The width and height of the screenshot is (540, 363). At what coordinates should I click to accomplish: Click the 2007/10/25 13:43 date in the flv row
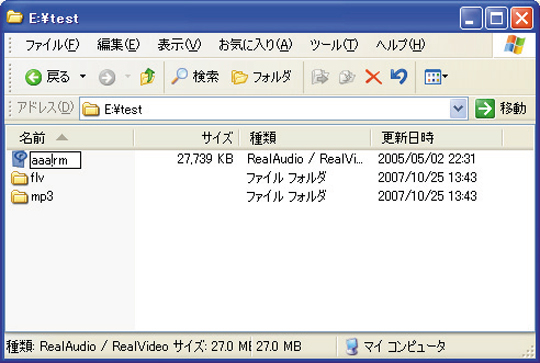click(427, 177)
